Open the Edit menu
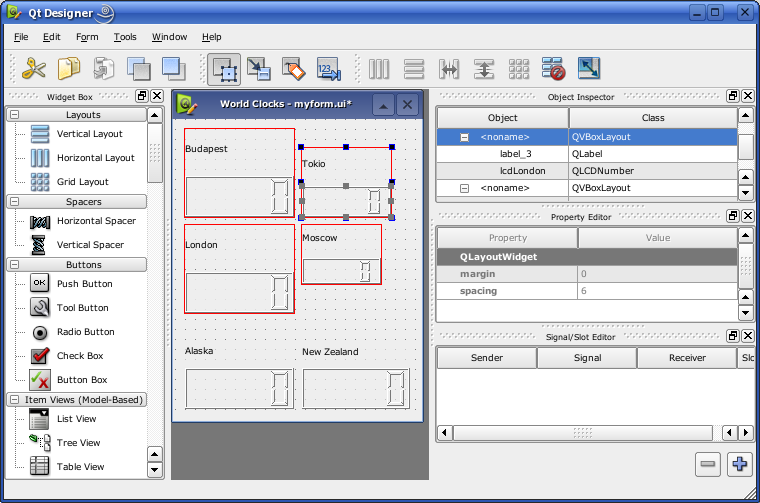Screen dimensions: 760x503 pos(51,37)
